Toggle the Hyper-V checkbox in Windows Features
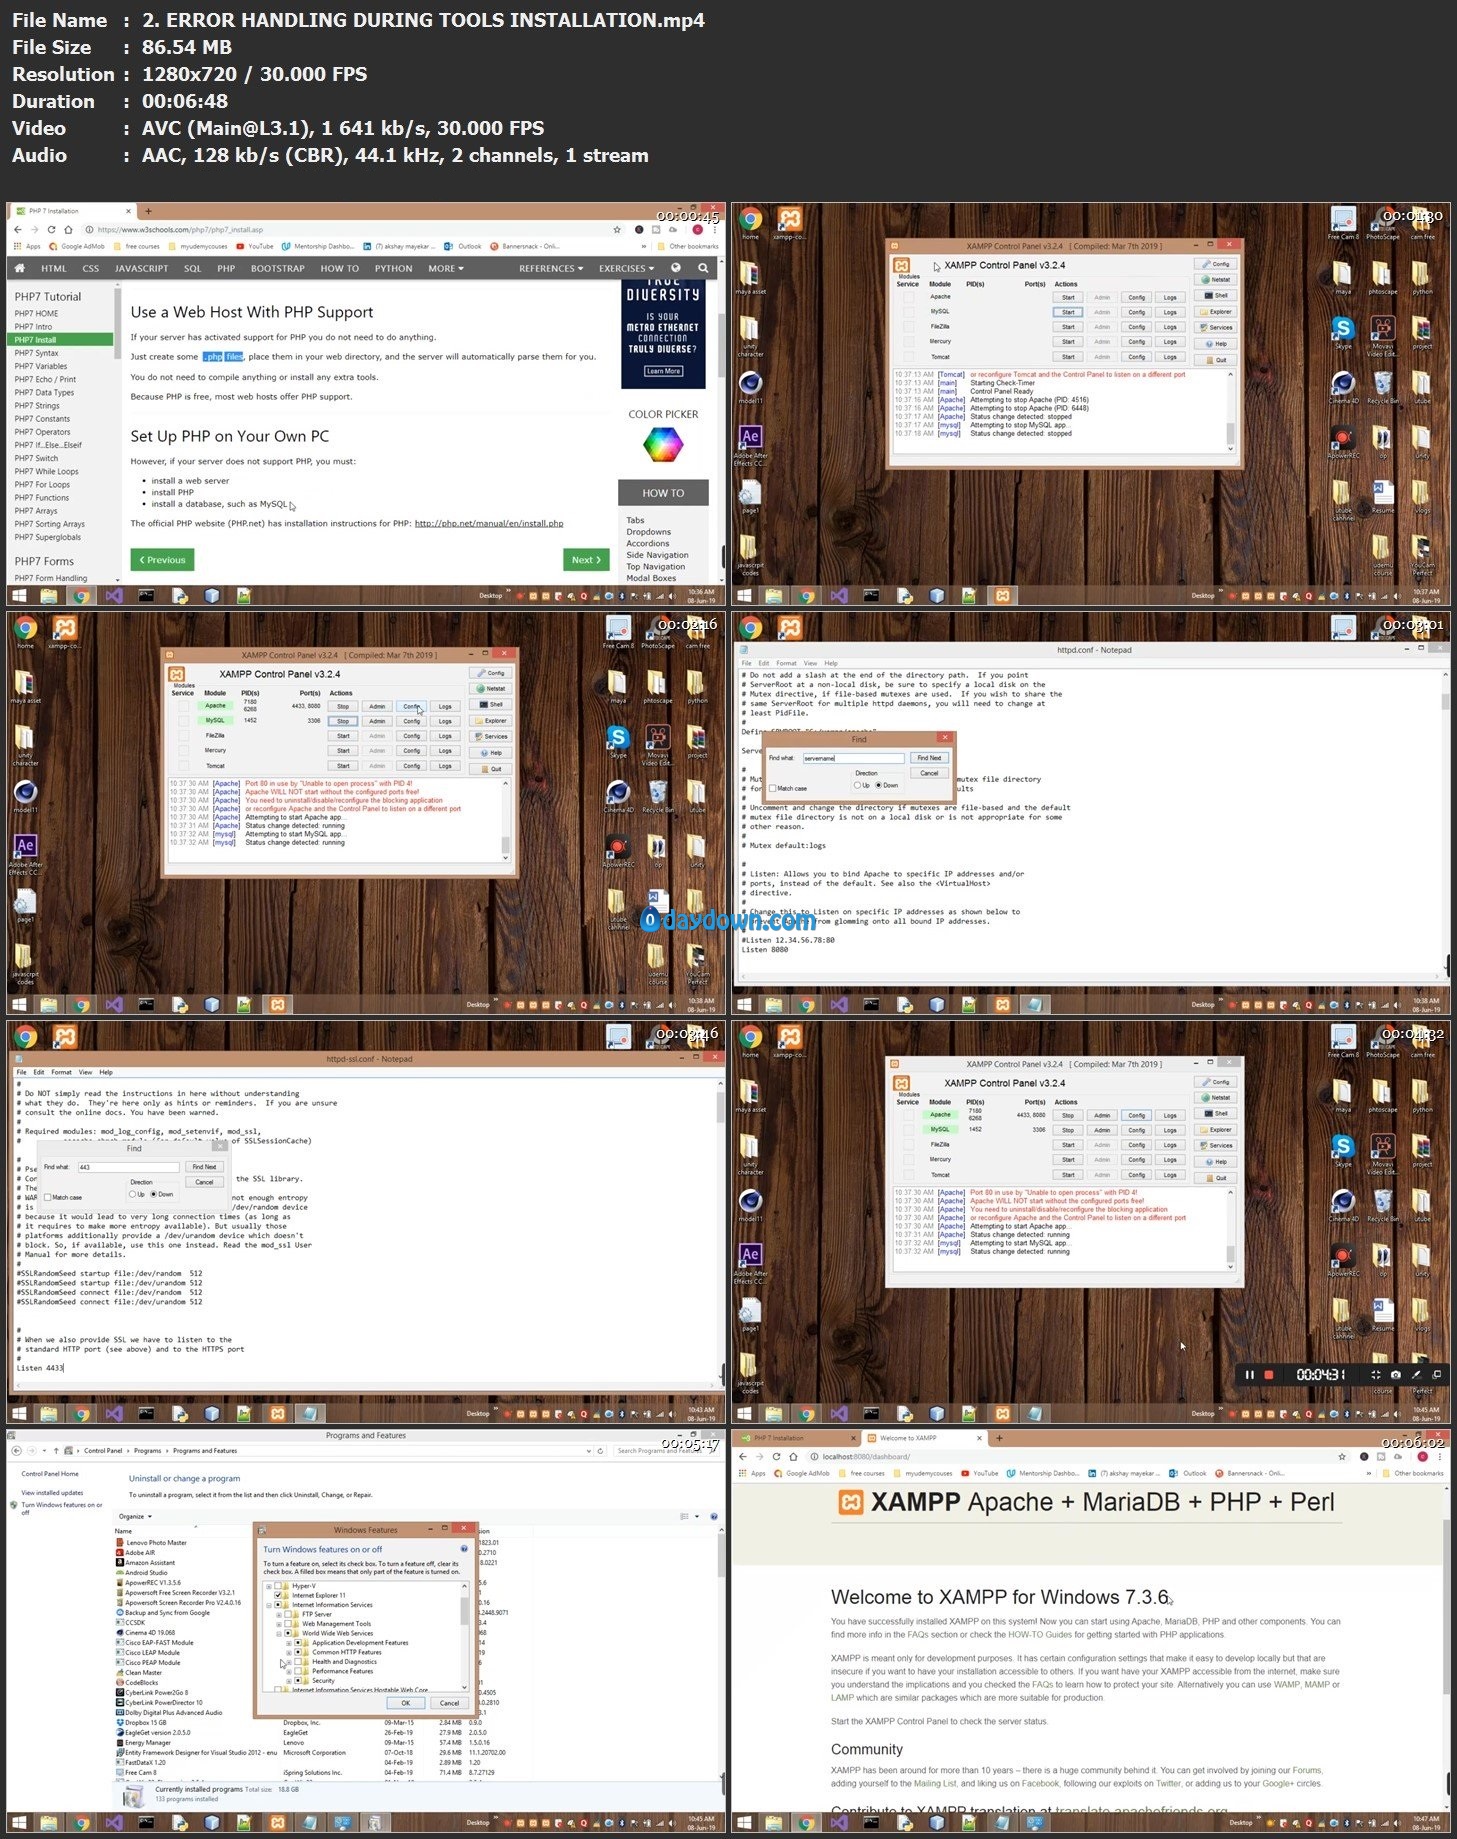The image size is (1457, 1839). click(279, 1586)
